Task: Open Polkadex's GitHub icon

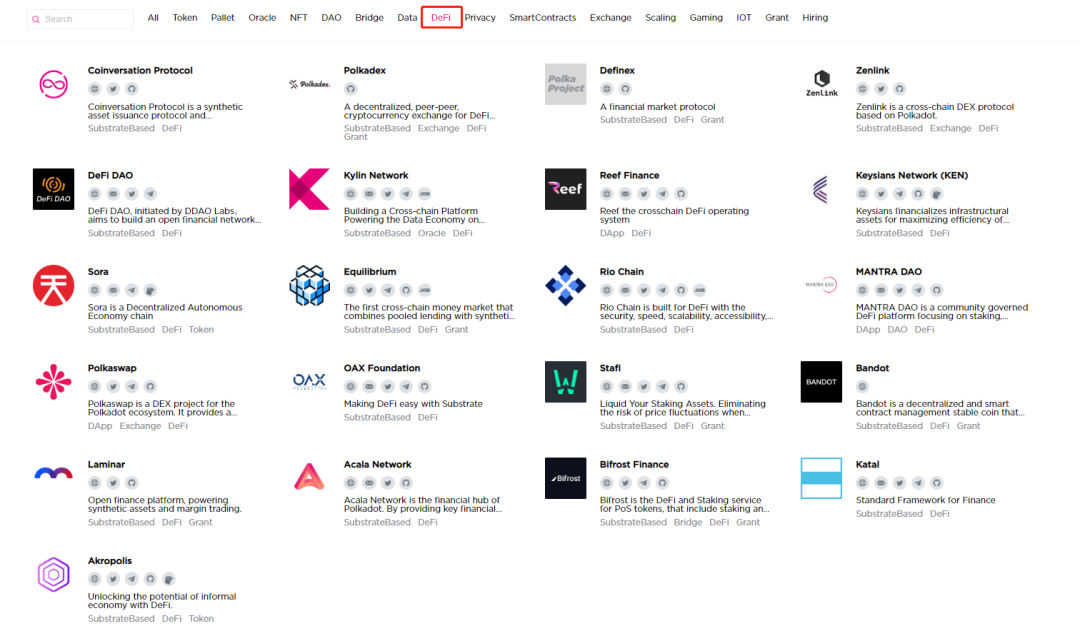Action: 351,89
